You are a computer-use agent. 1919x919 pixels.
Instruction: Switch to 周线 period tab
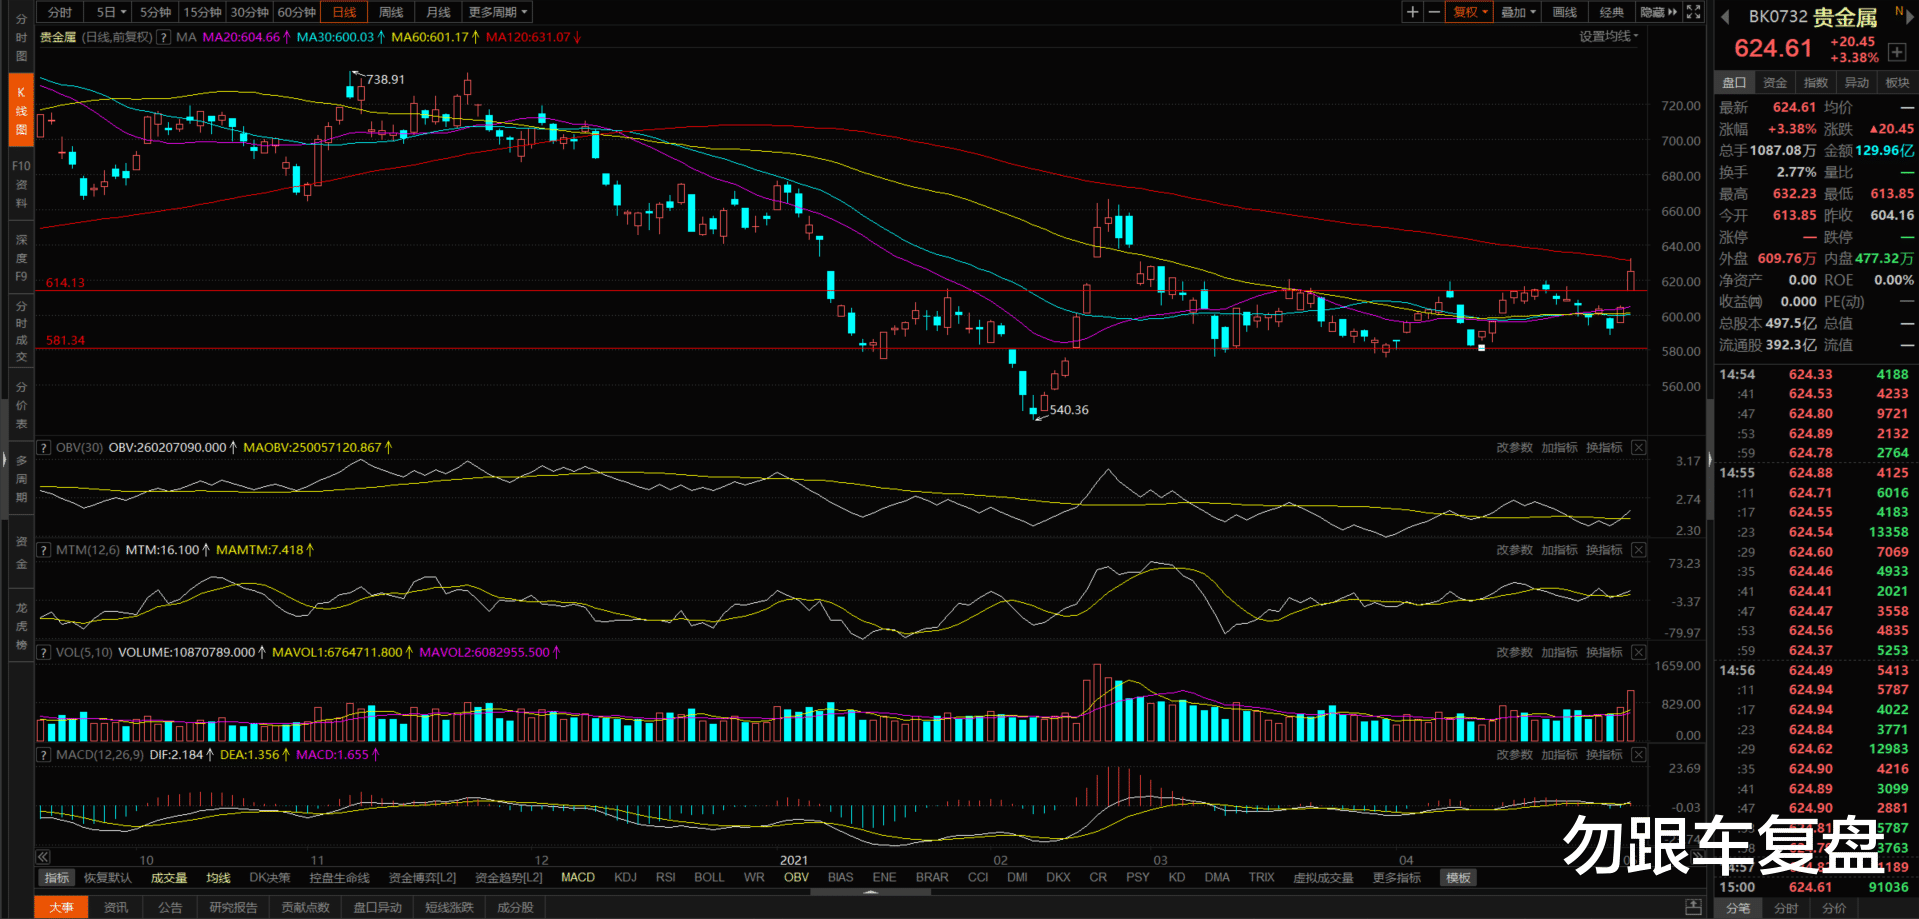(390, 12)
